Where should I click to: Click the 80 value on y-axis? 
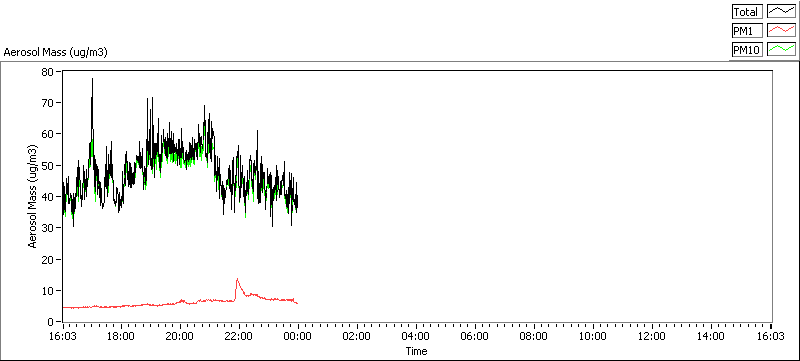tap(47, 71)
